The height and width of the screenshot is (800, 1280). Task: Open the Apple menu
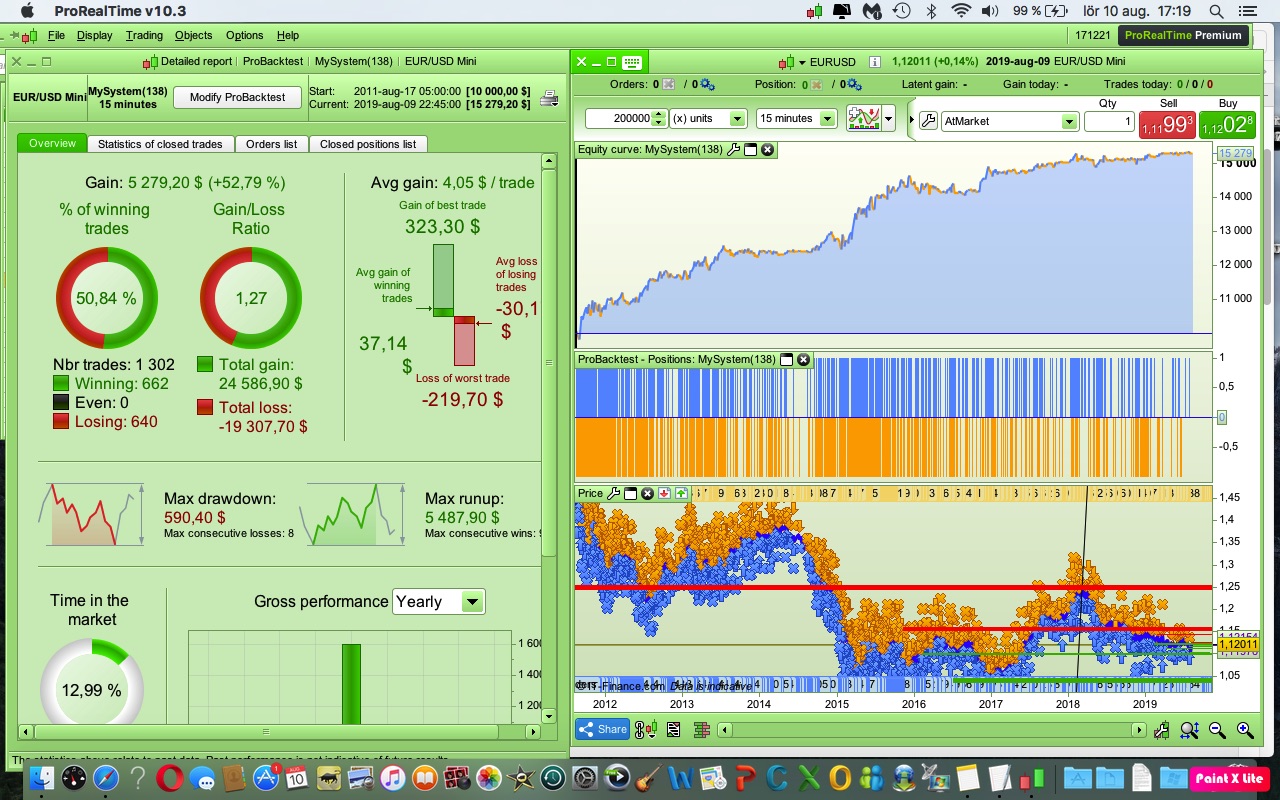tap(26, 11)
